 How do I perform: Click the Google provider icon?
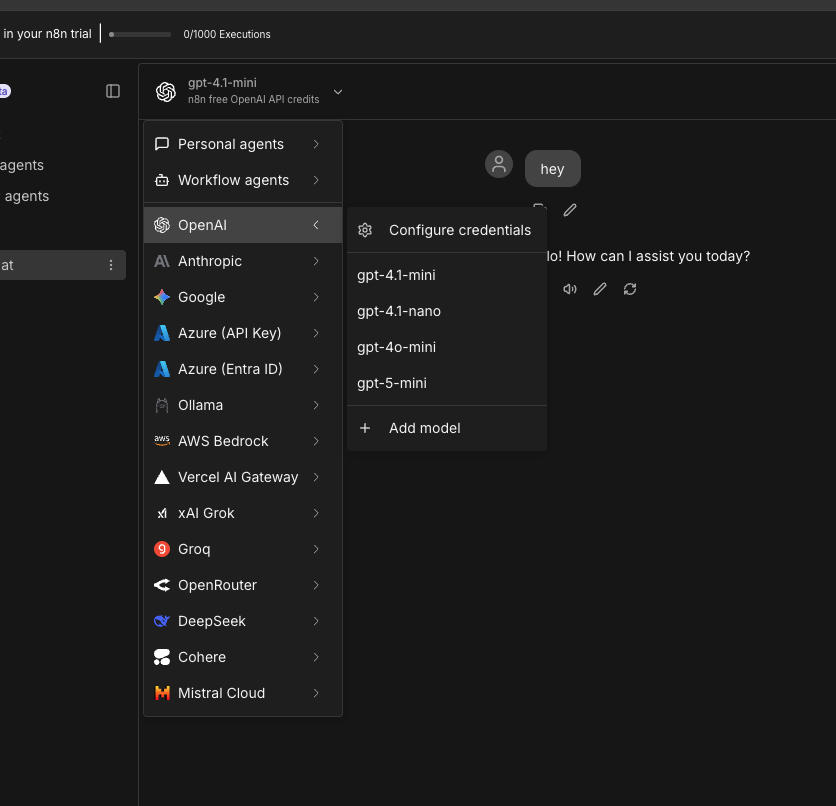(x=162, y=297)
